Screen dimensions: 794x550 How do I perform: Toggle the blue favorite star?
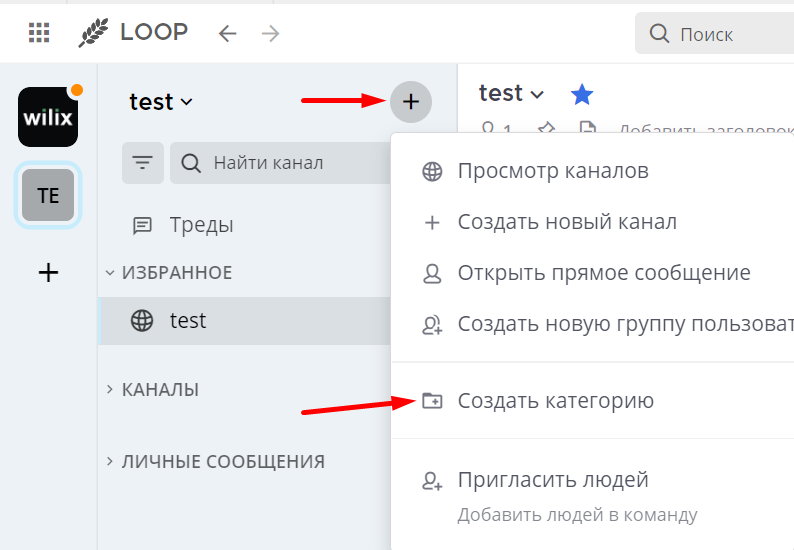click(582, 94)
